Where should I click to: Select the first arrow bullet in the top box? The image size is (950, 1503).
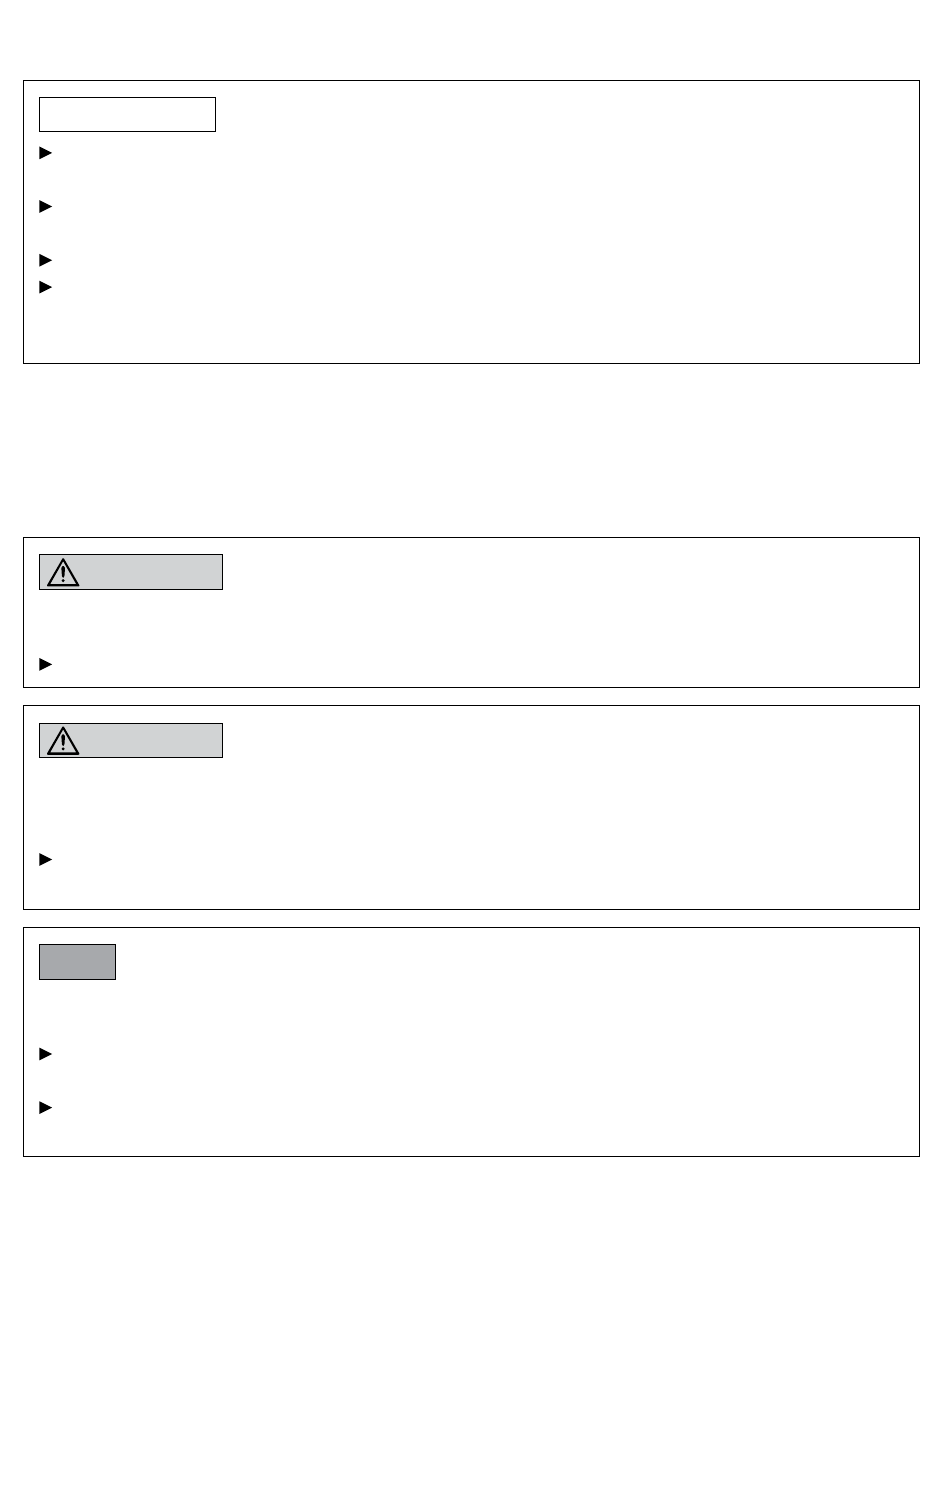tap(45, 153)
